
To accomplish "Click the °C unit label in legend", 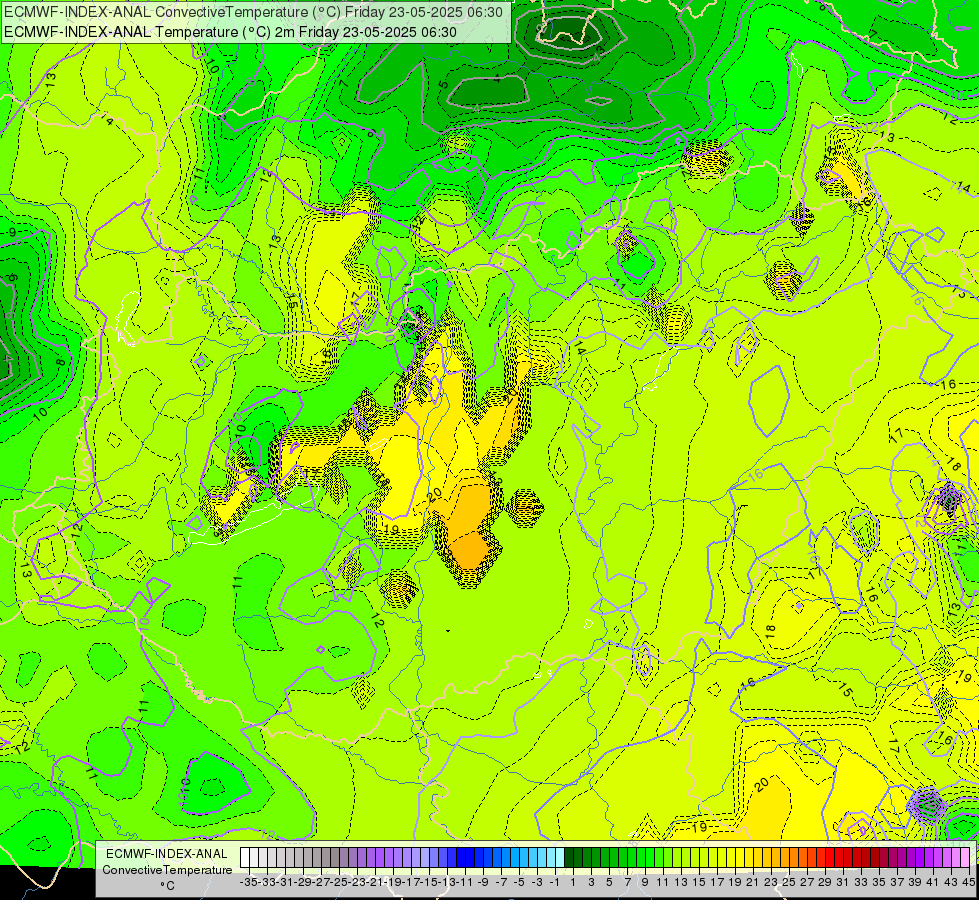I will pos(167,886).
